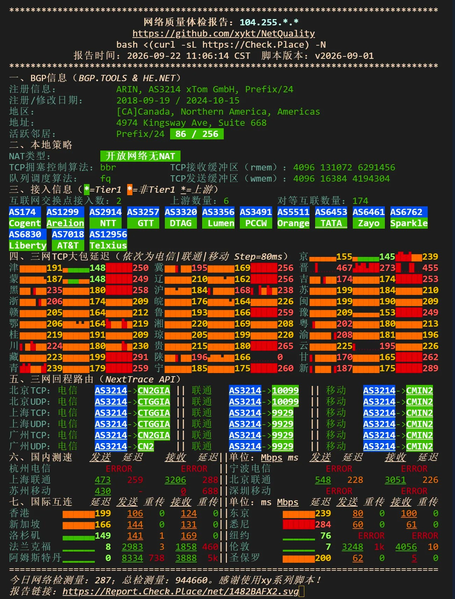Click 北京联通 send speed 548
Viewport: 455px width, 599px height.
click(323, 480)
